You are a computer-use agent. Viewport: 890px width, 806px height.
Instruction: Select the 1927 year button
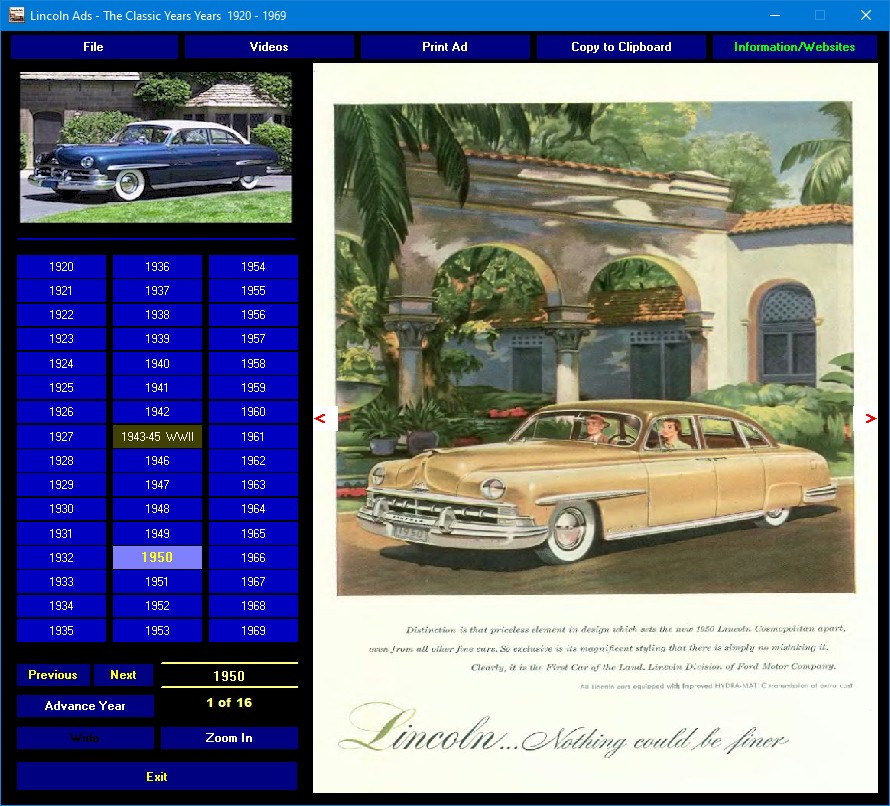(61, 436)
